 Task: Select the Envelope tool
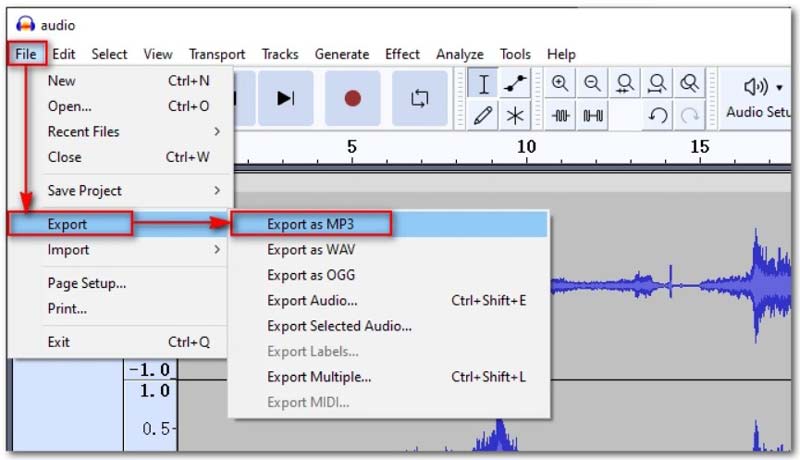515,83
